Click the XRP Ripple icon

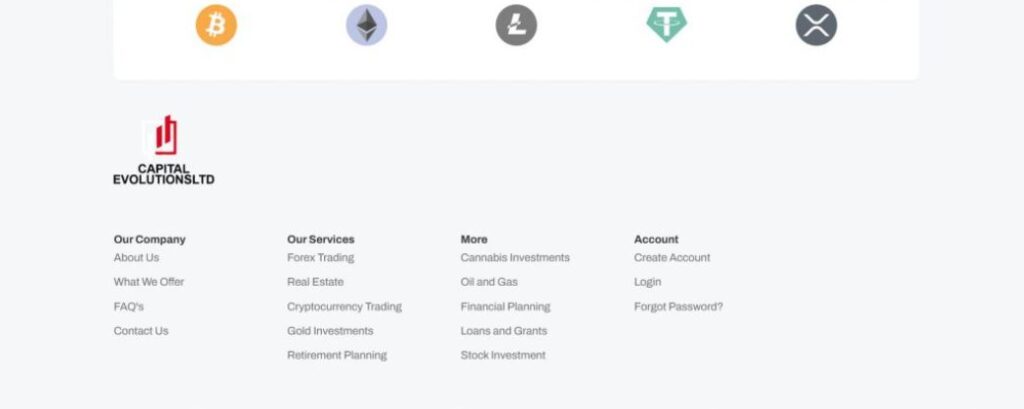[x=816, y=25]
